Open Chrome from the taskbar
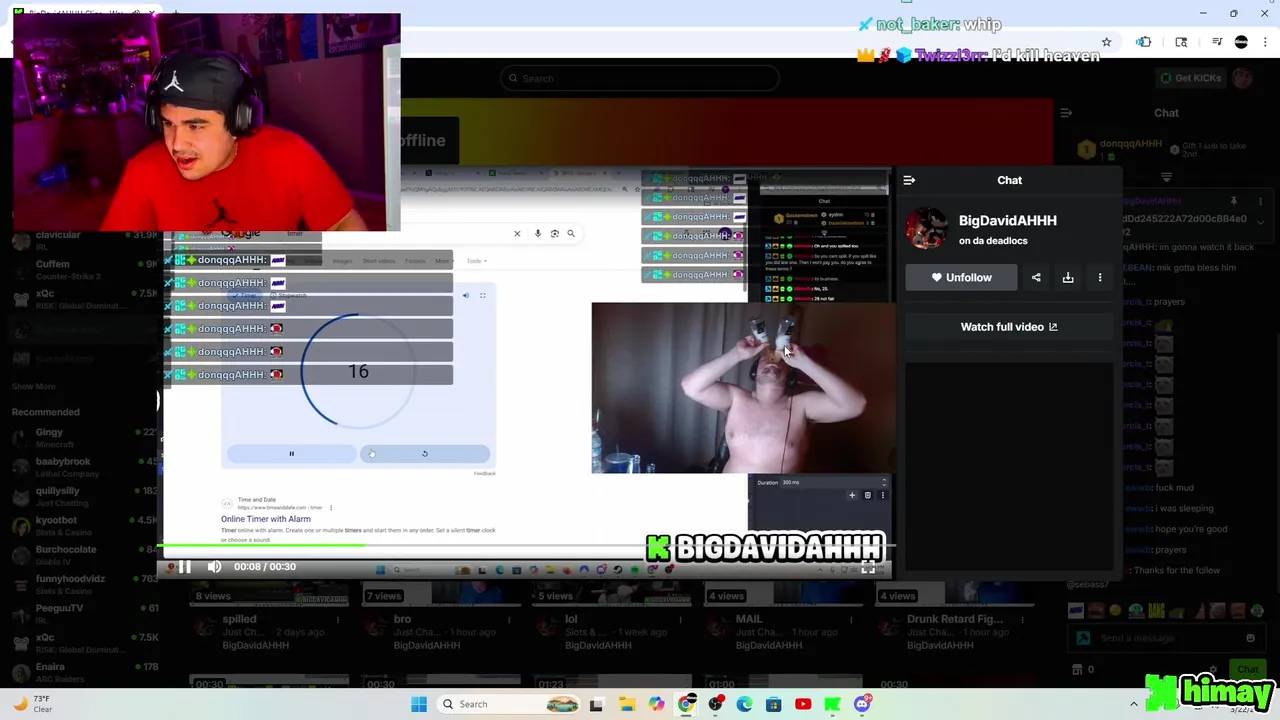 [x=686, y=704]
